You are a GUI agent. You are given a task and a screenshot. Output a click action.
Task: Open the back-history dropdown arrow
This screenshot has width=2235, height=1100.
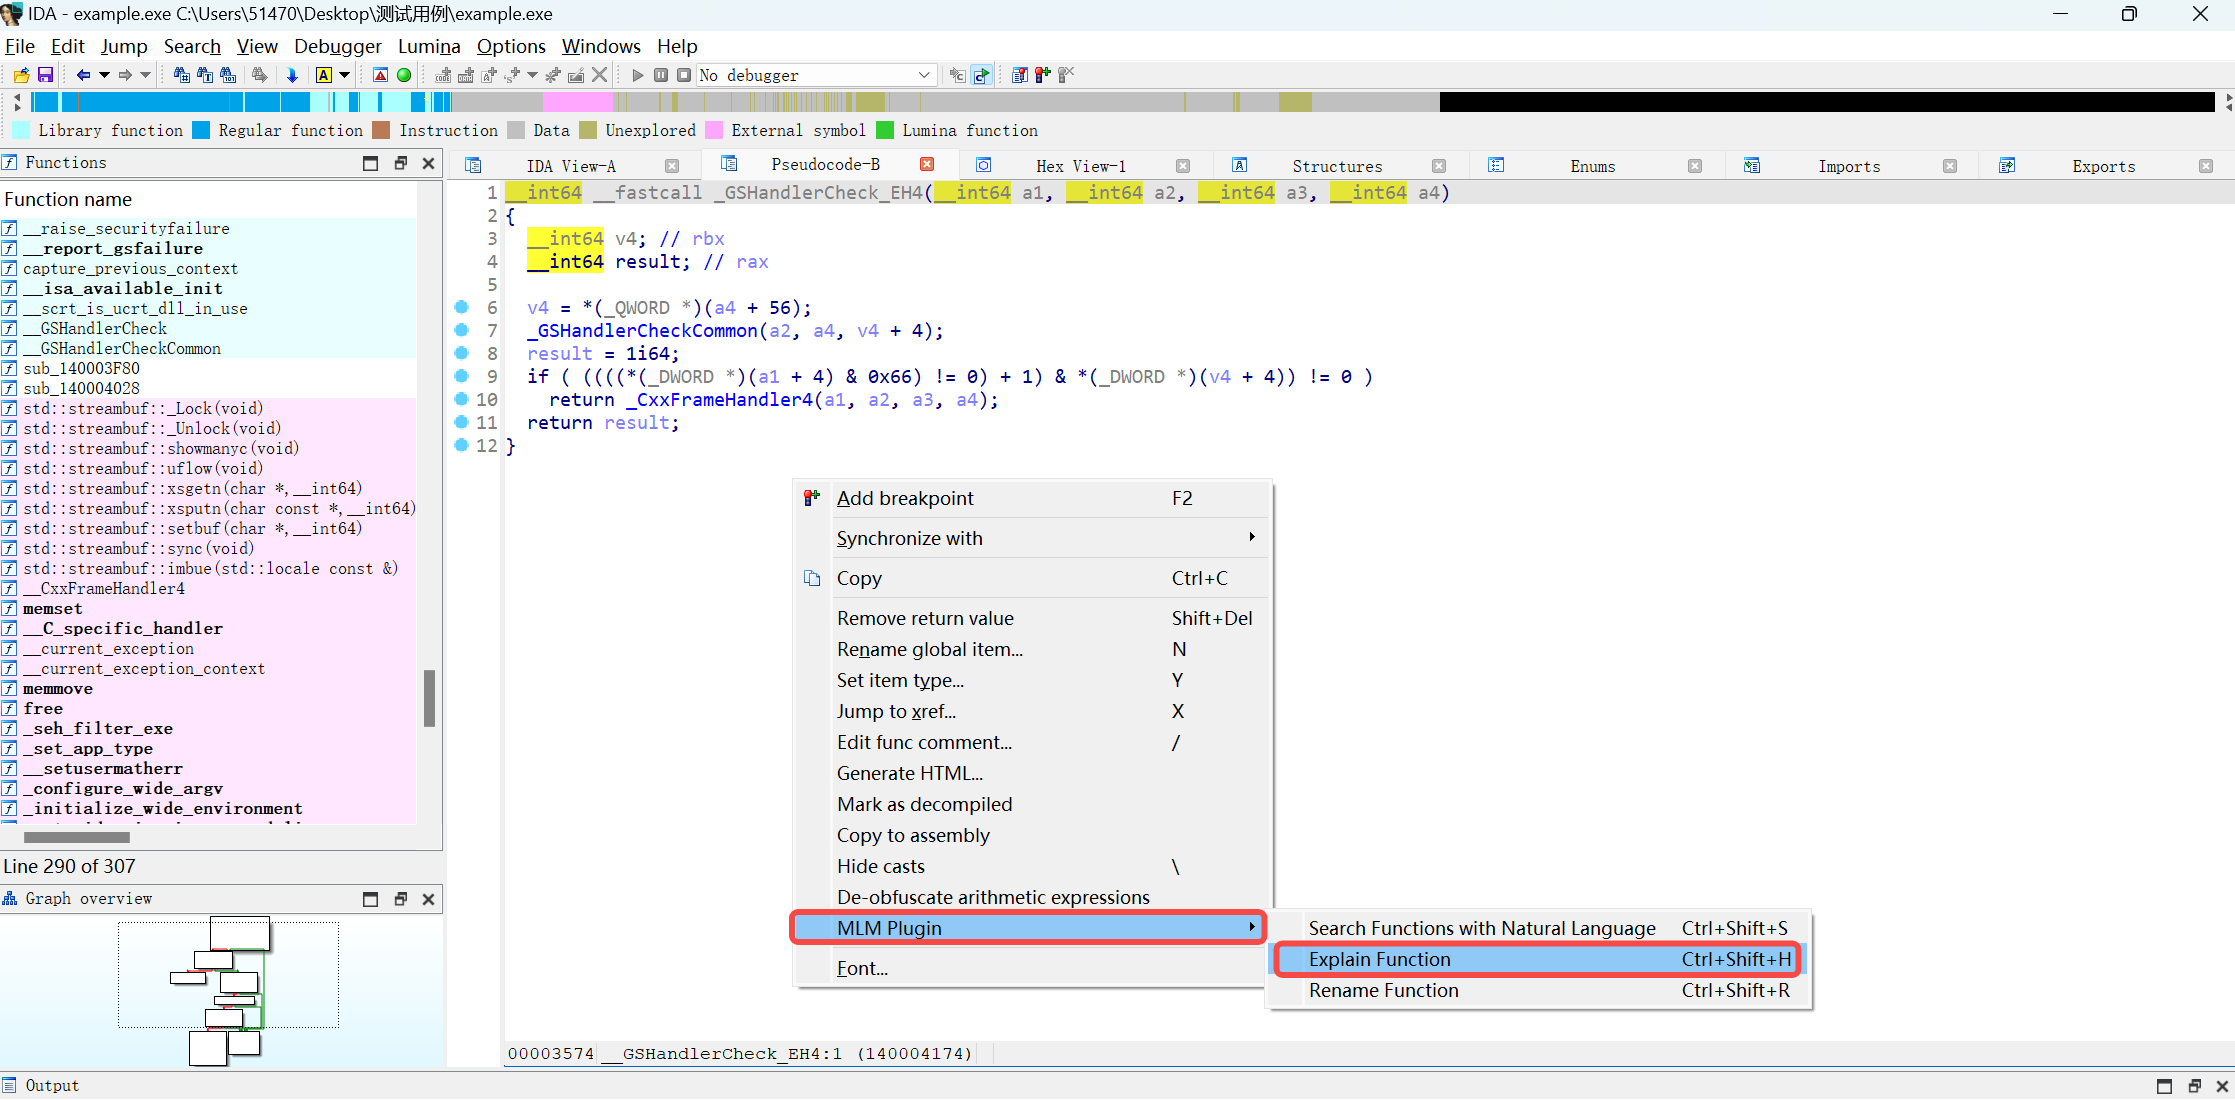[x=104, y=75]
